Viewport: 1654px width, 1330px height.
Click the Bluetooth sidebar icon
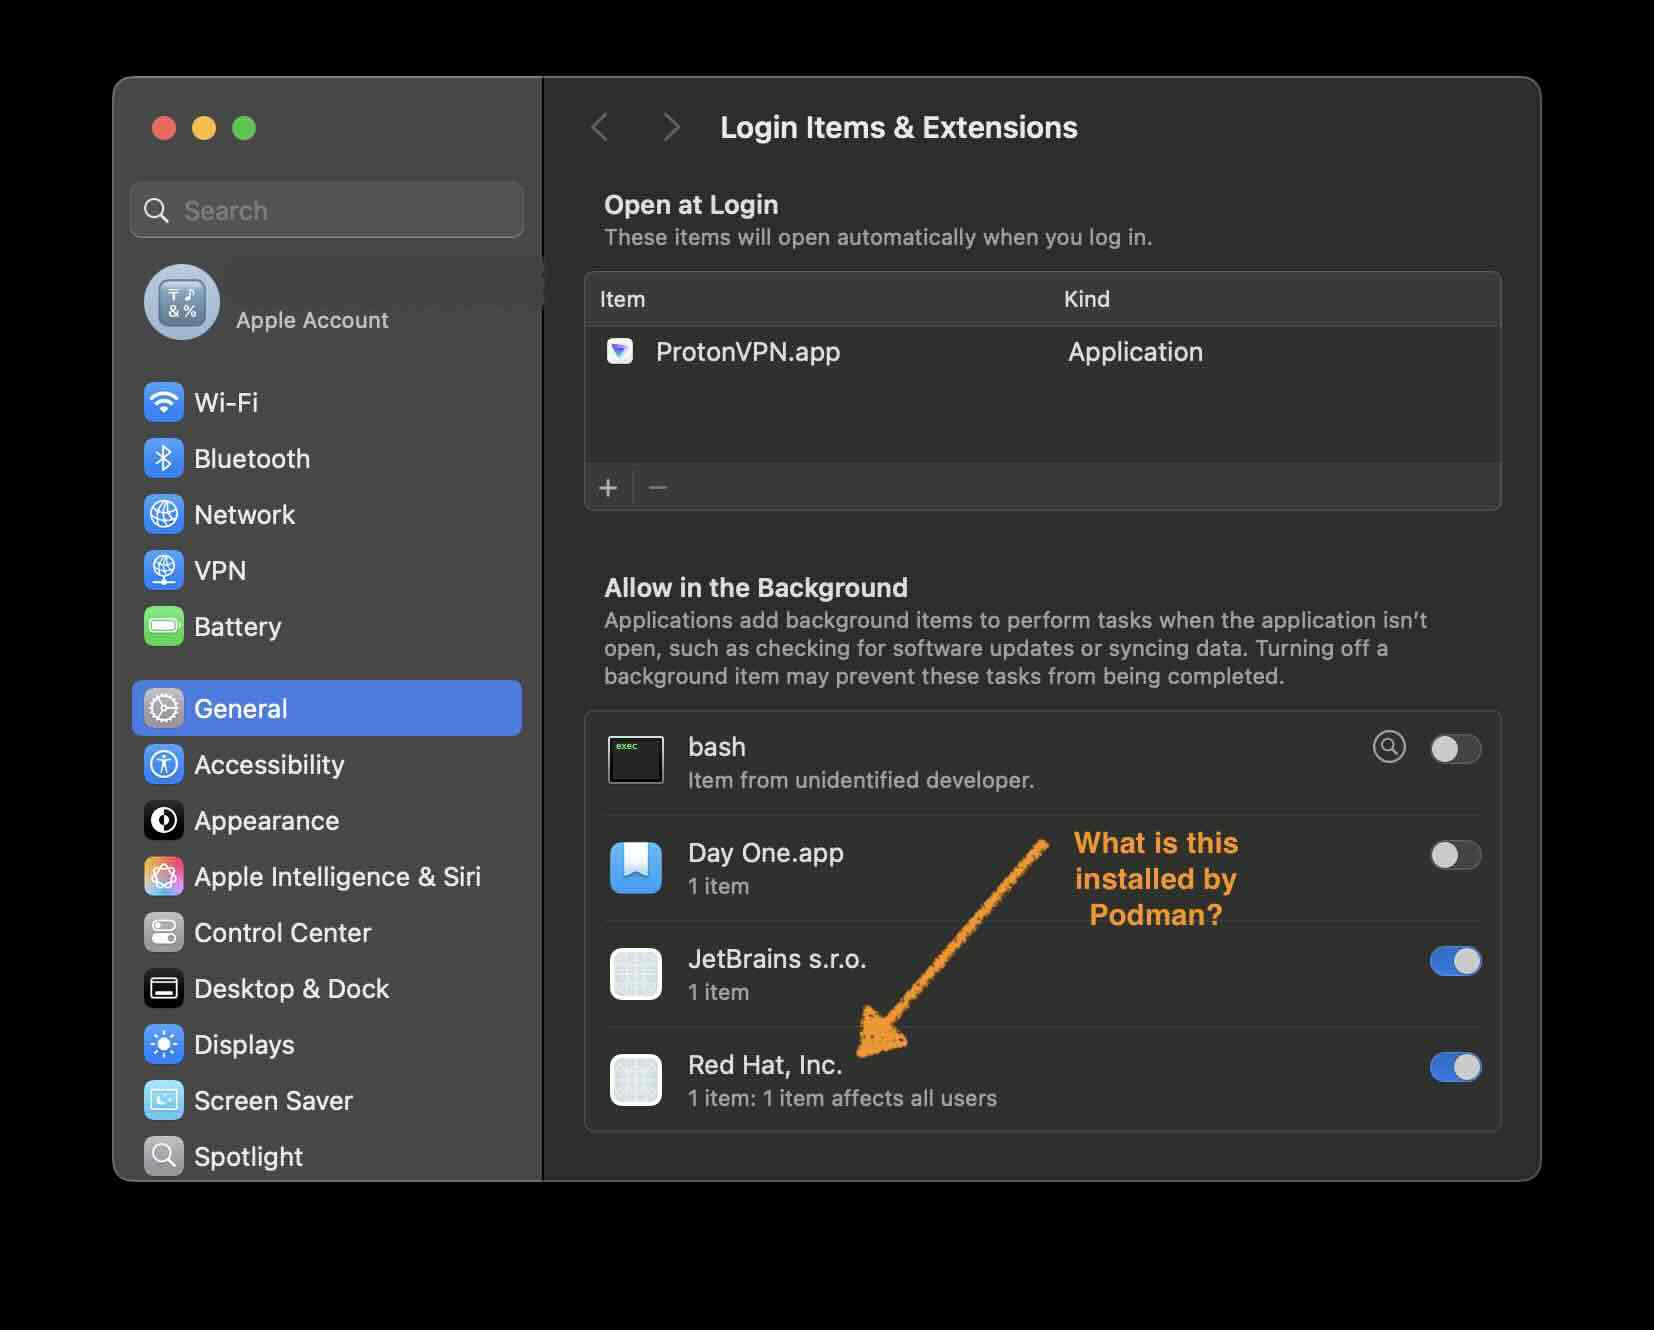pos(164,458)
